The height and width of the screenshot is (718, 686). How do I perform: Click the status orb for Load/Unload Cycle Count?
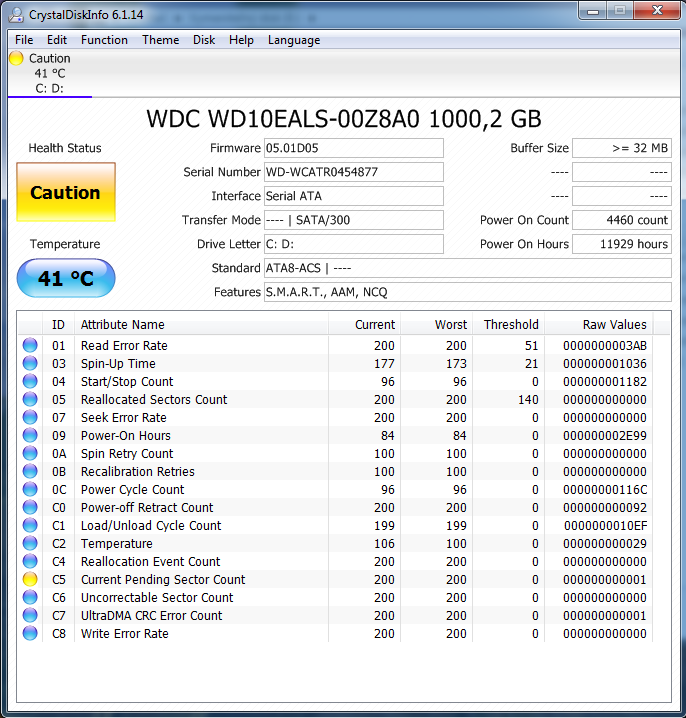tap(30, 526)
